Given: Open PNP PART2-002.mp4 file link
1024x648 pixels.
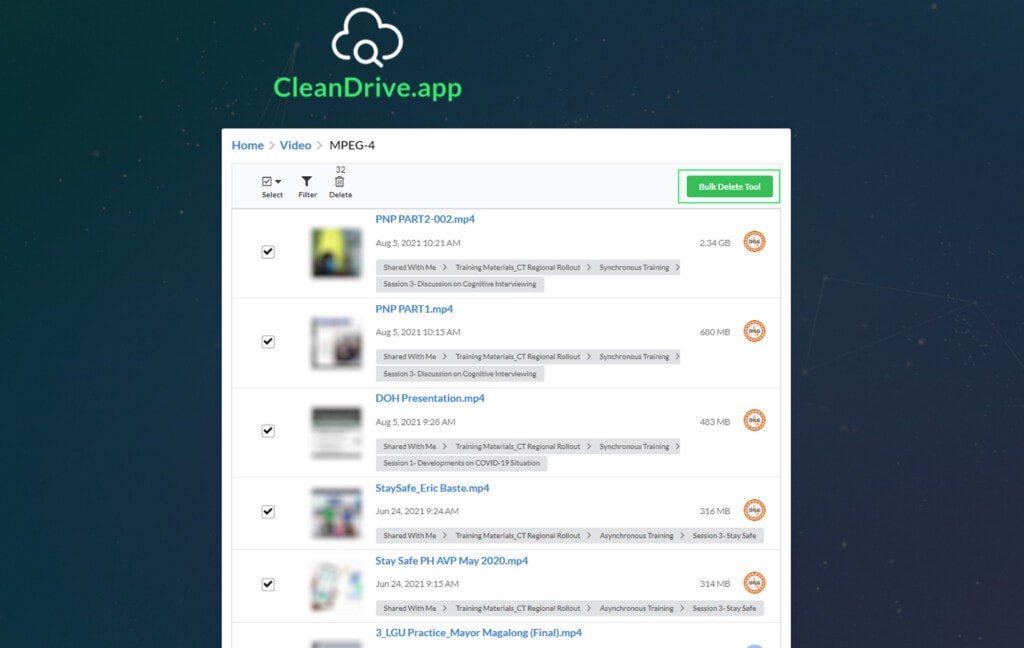Looking at the screenshot, I should point(425,219).
